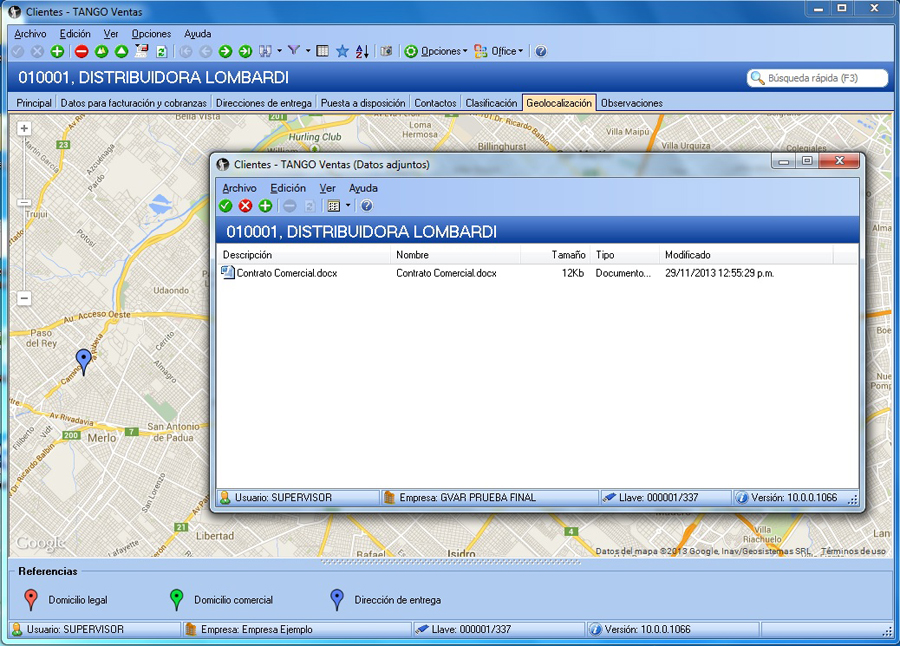Viewport: 900px width, 646px height.
Task: Click the A-Z sort icon
Action: tap(362, 52)
